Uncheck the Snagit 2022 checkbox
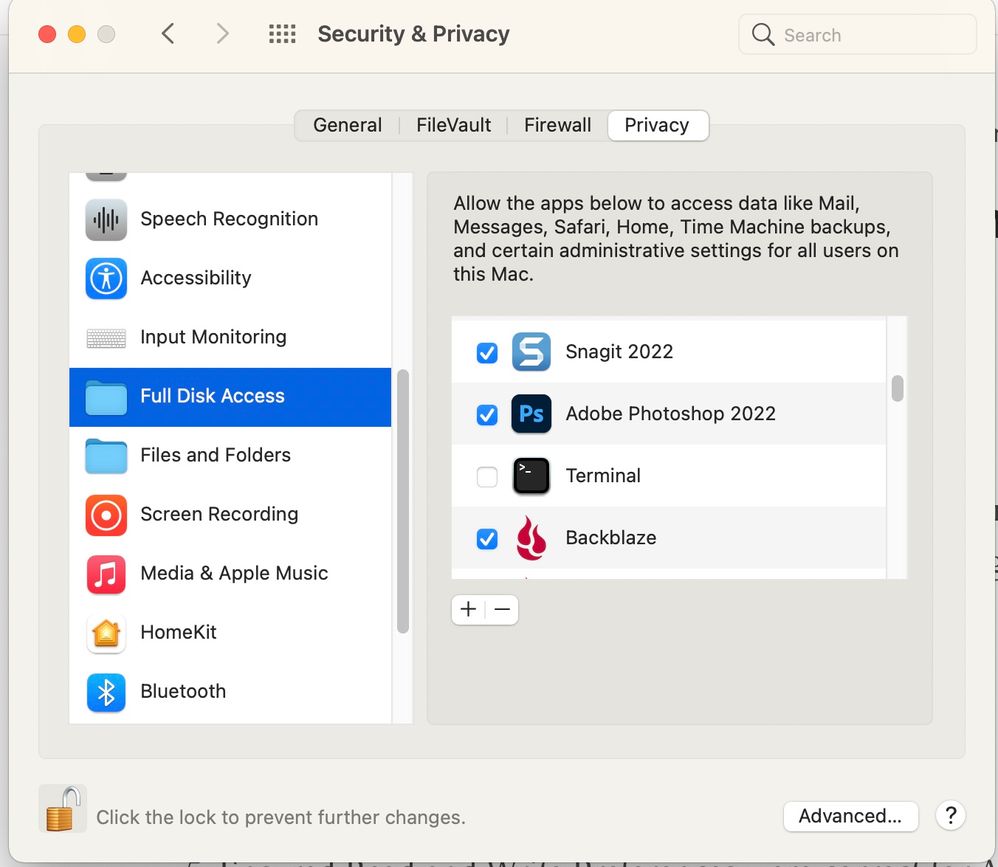Viewport: 998px width, 867px height. (487, 352)
